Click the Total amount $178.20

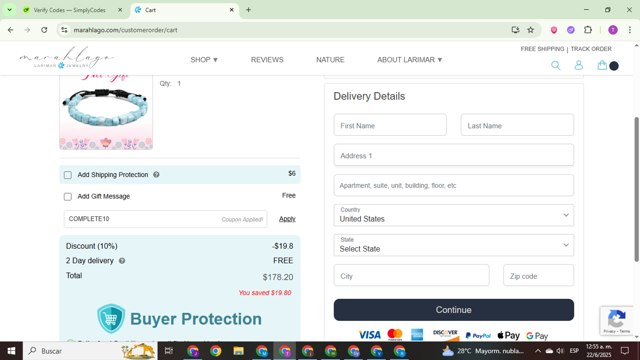click(x=278, y=277)
